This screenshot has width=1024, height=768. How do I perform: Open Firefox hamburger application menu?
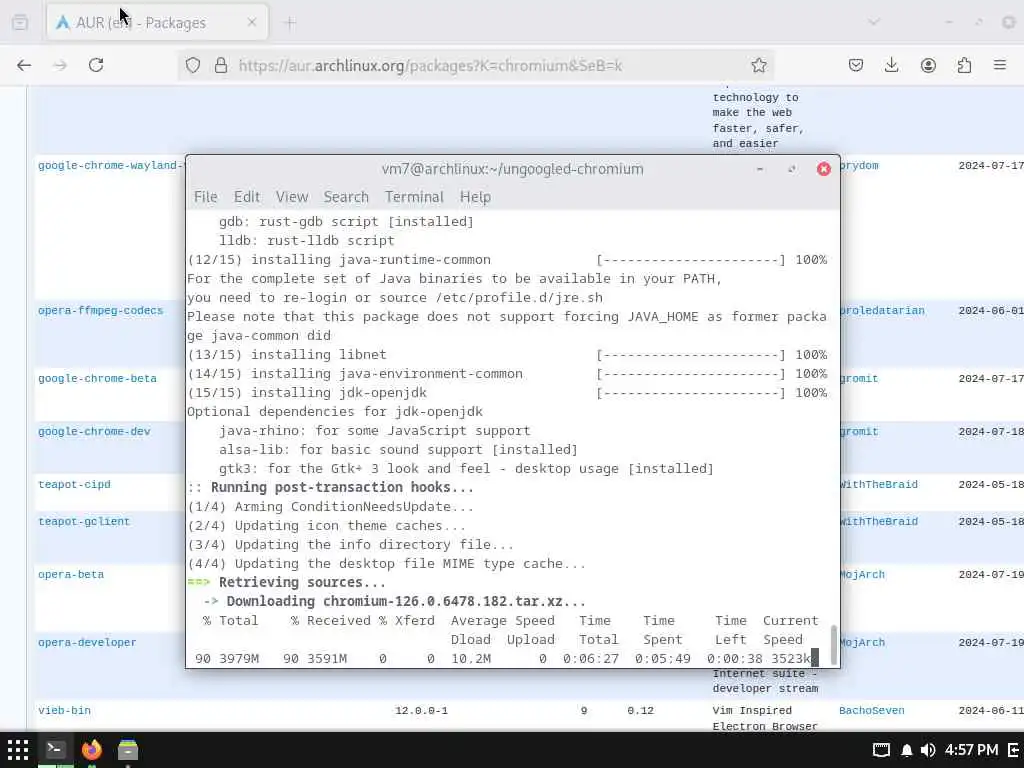1000,65
